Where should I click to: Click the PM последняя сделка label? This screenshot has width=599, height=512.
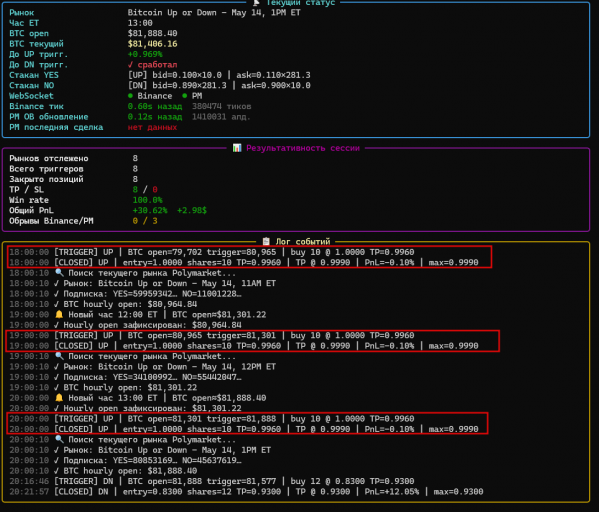click(x=56, y=127)
